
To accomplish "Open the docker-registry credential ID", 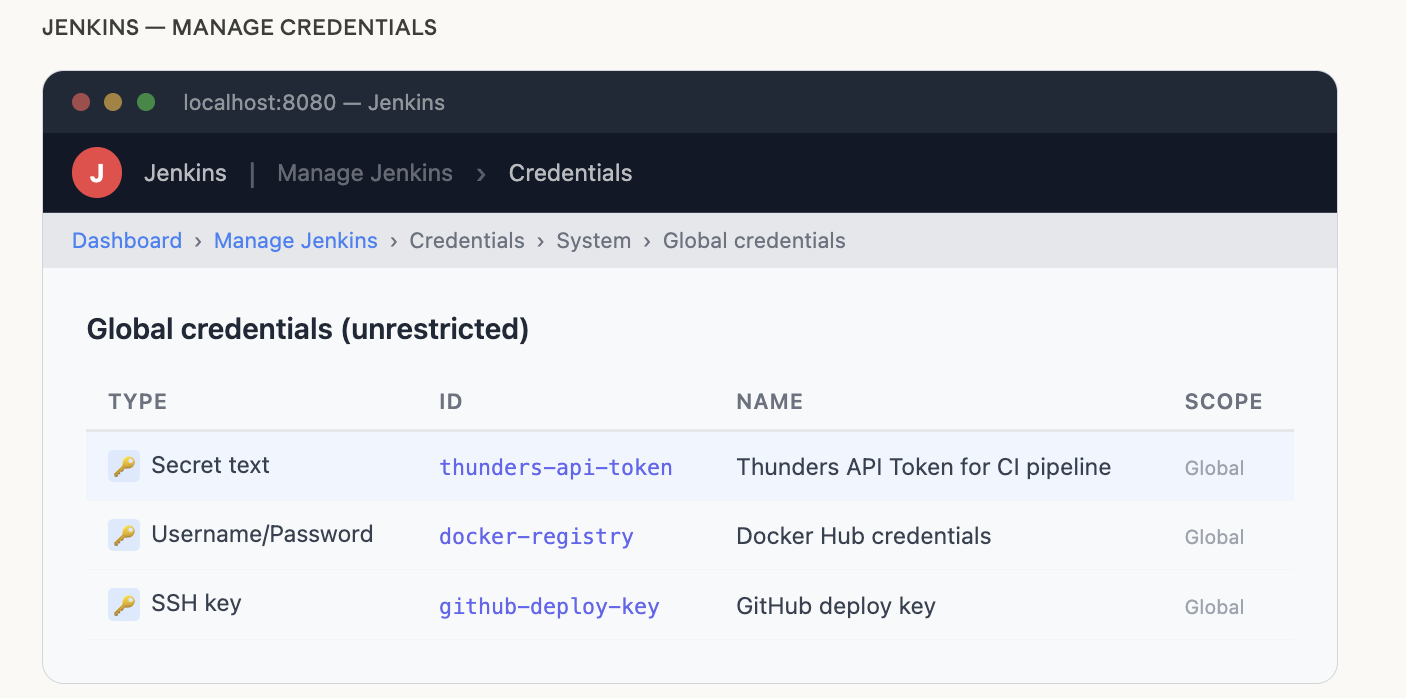I will click(x=536, y=537).
